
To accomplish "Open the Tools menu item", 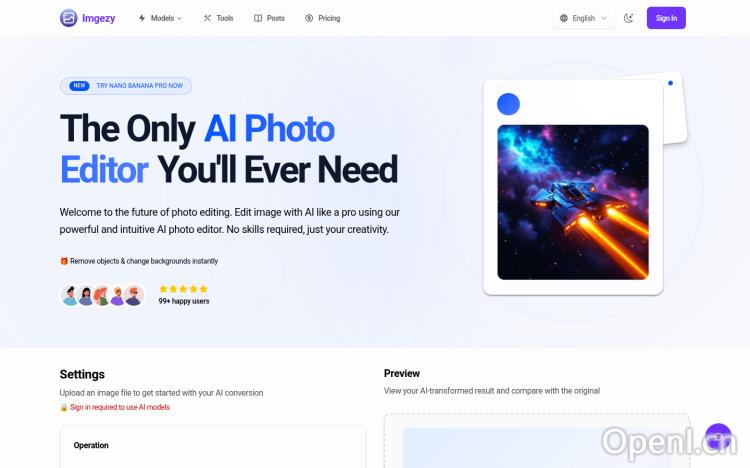I will pyautogui.click(x=219, y=18).
